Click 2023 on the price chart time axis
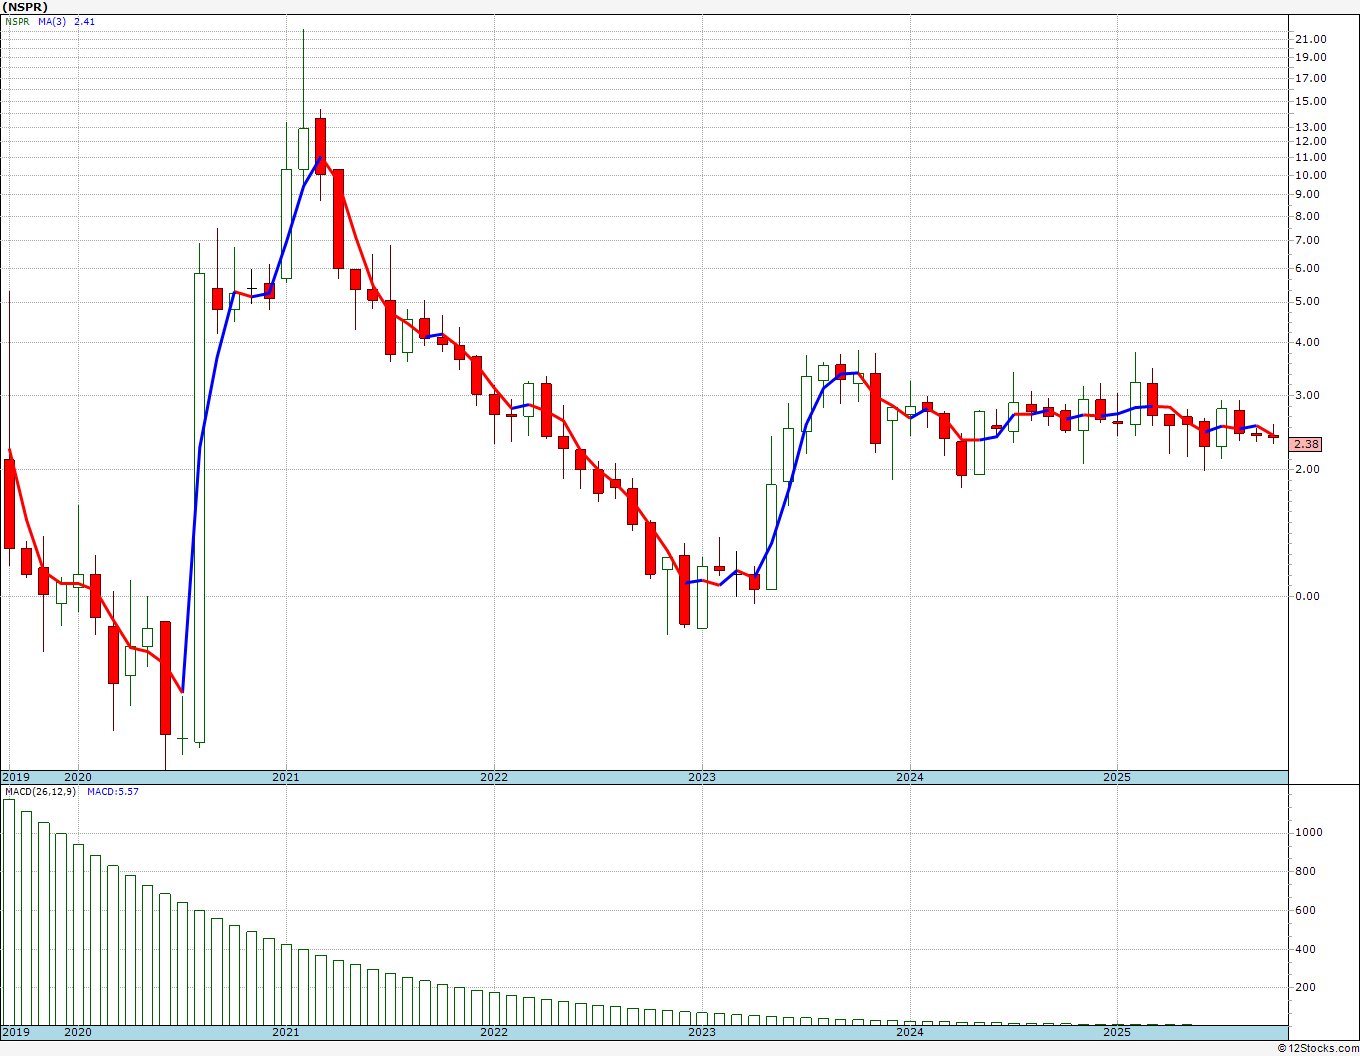Screen dimensions: 1360x1056 point(701,777)
